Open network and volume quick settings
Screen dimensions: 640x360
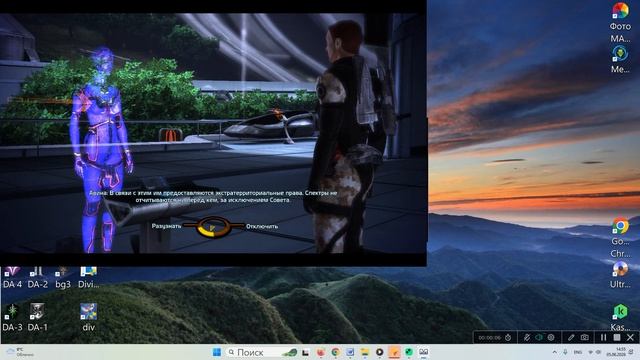tap(594, 352)
